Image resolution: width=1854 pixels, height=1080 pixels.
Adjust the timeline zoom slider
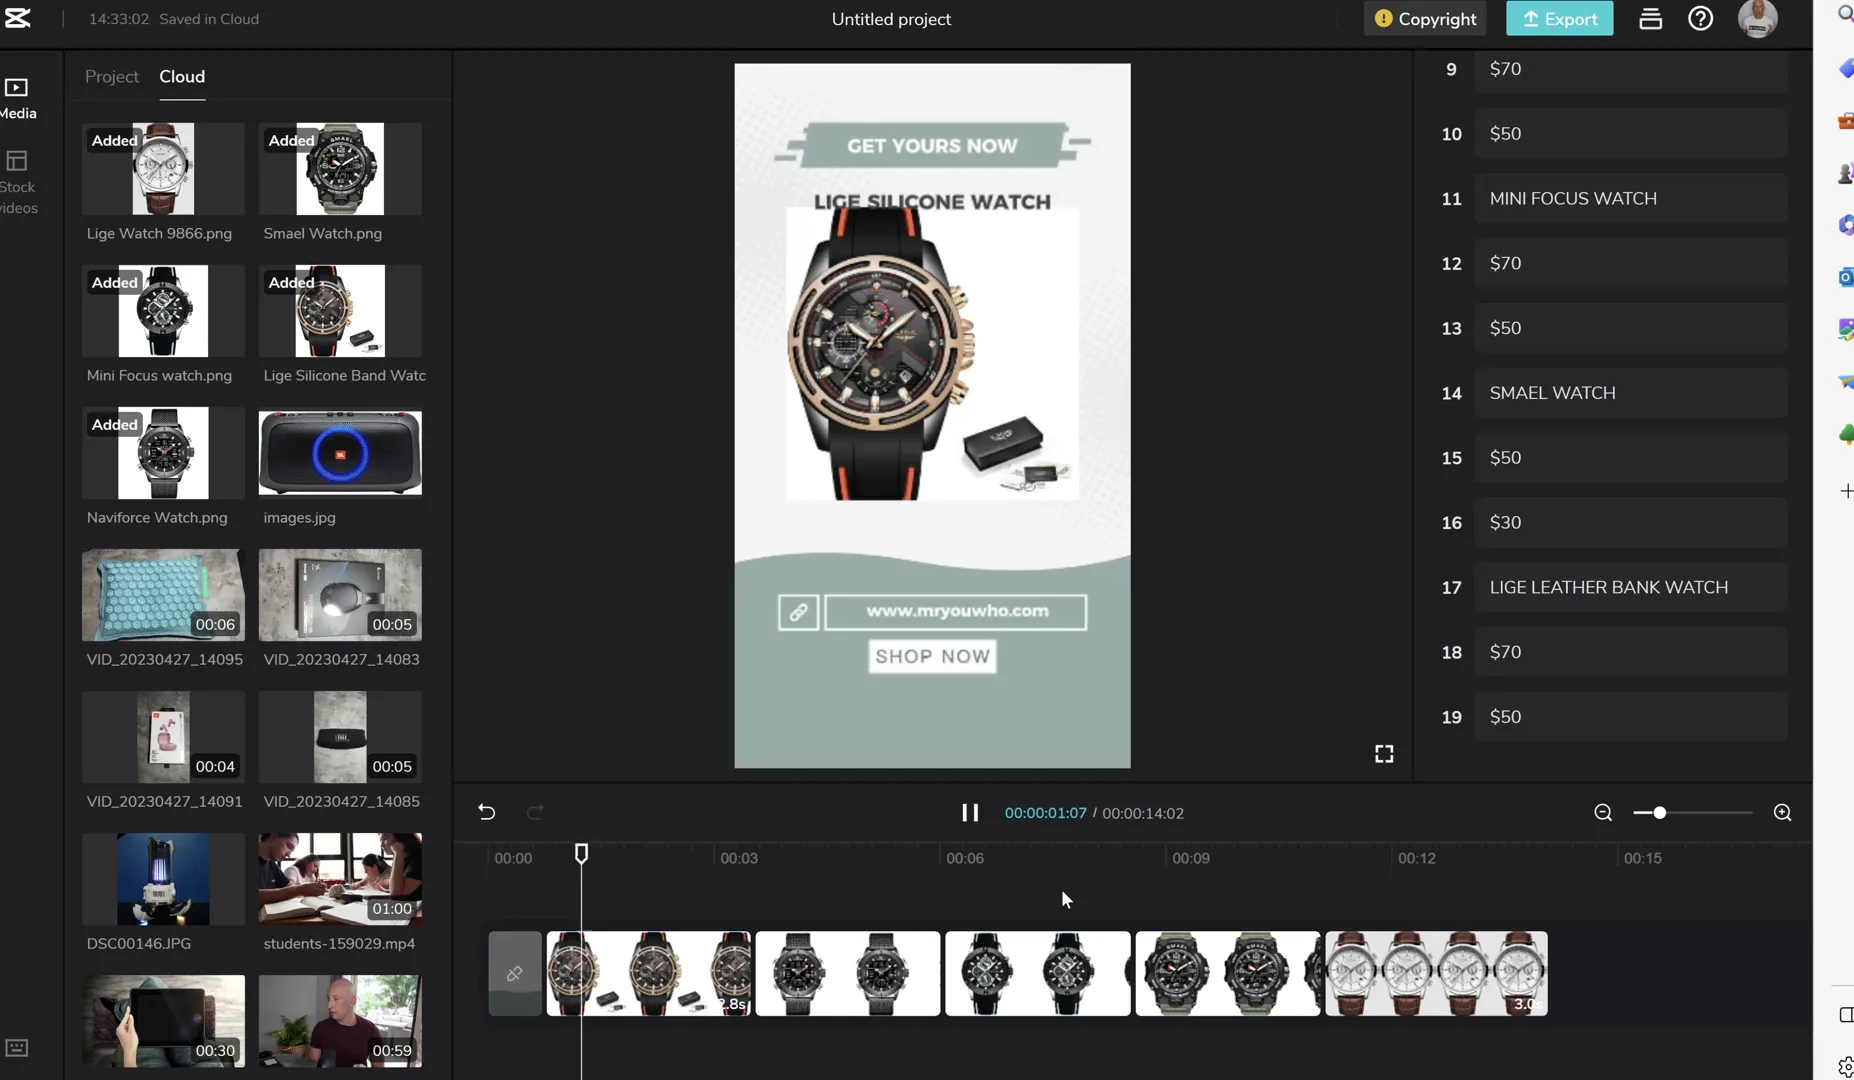(1660, 813)
